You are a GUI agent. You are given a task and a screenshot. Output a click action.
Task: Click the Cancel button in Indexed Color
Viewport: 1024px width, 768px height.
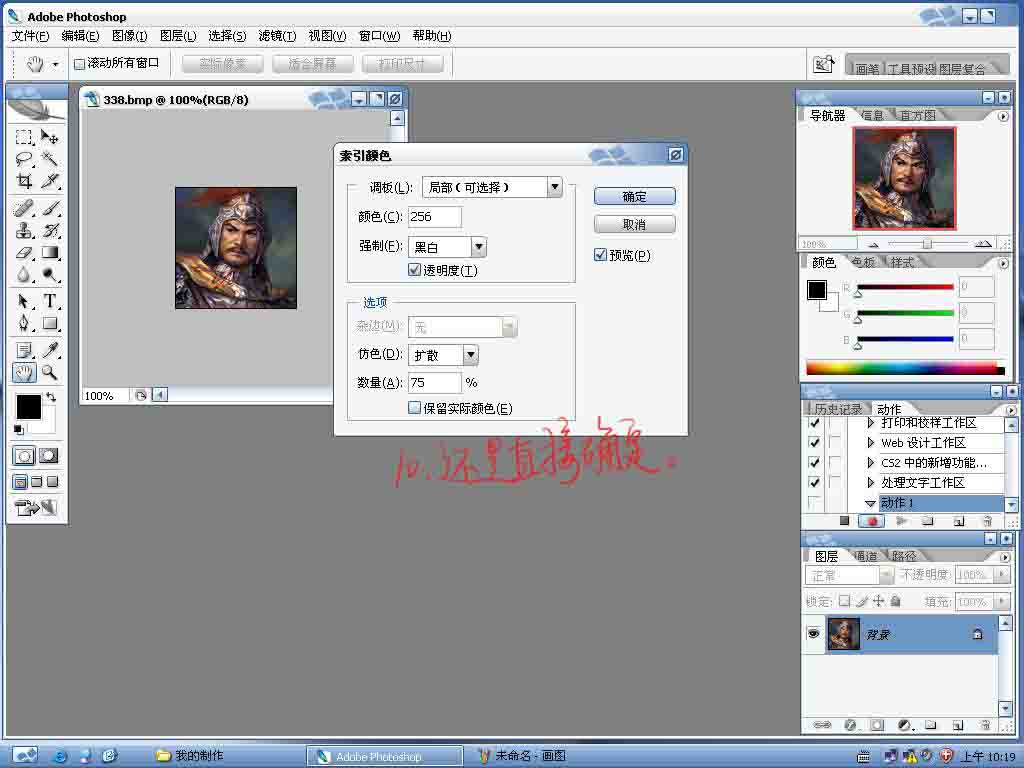click(x=634, y=225)
